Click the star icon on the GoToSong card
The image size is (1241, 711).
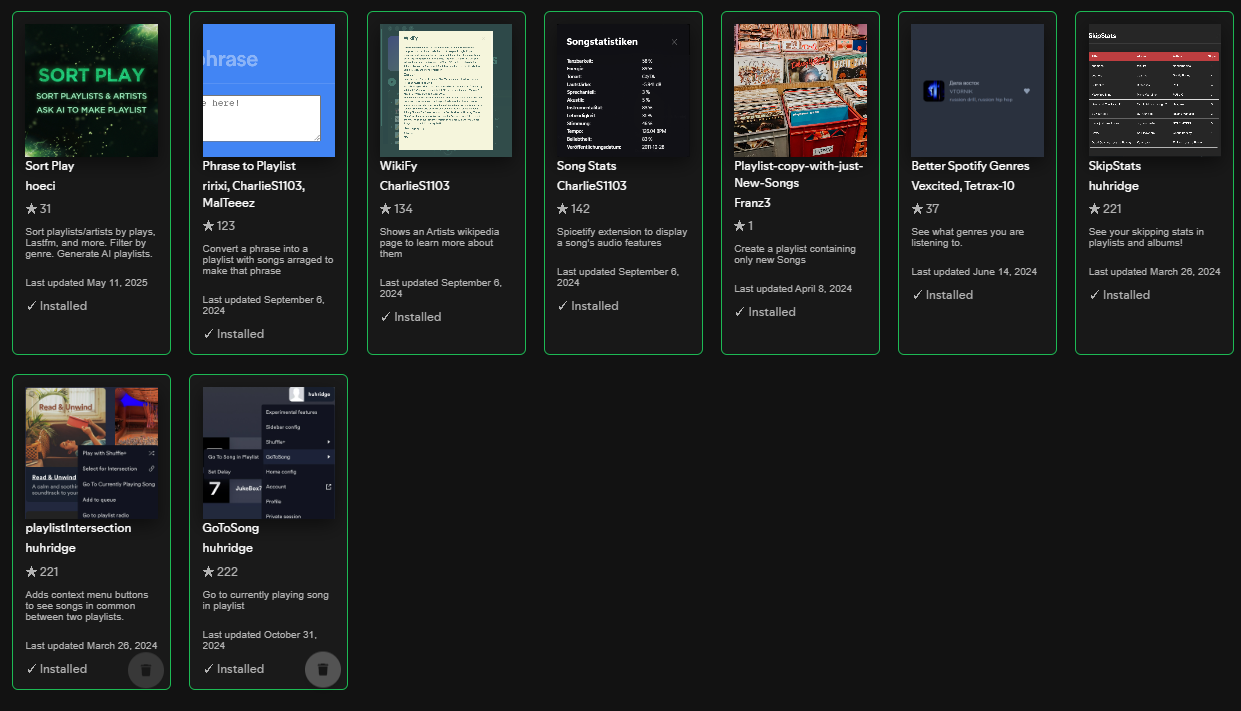pyautogui.click(x=208, y=572)
